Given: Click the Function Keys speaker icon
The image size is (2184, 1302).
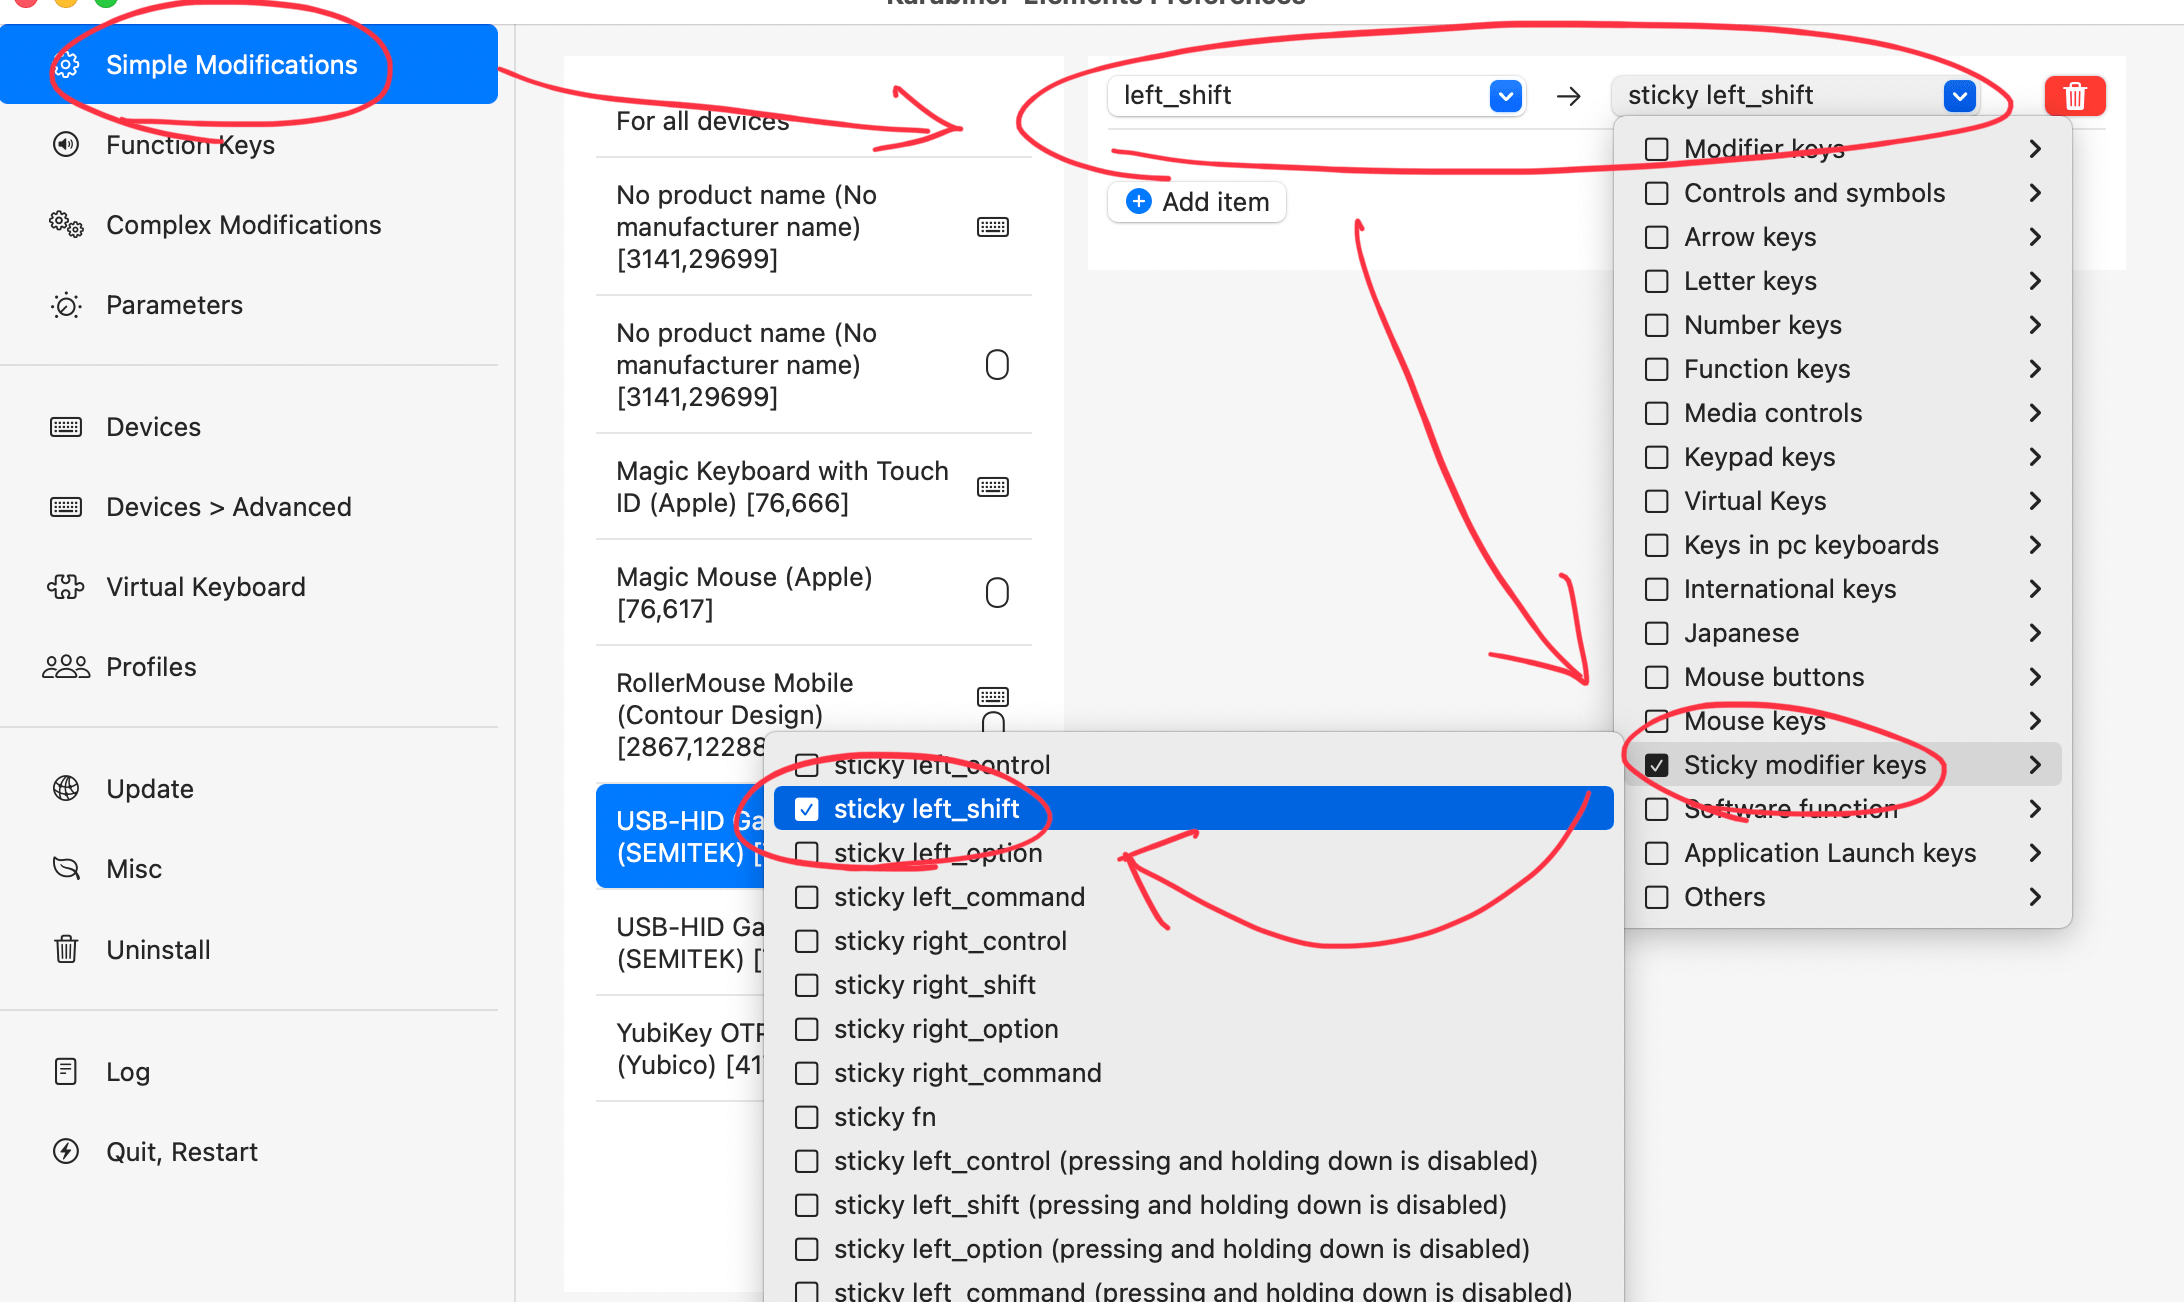Looking at the screenshot, I should tap(66, 145).
